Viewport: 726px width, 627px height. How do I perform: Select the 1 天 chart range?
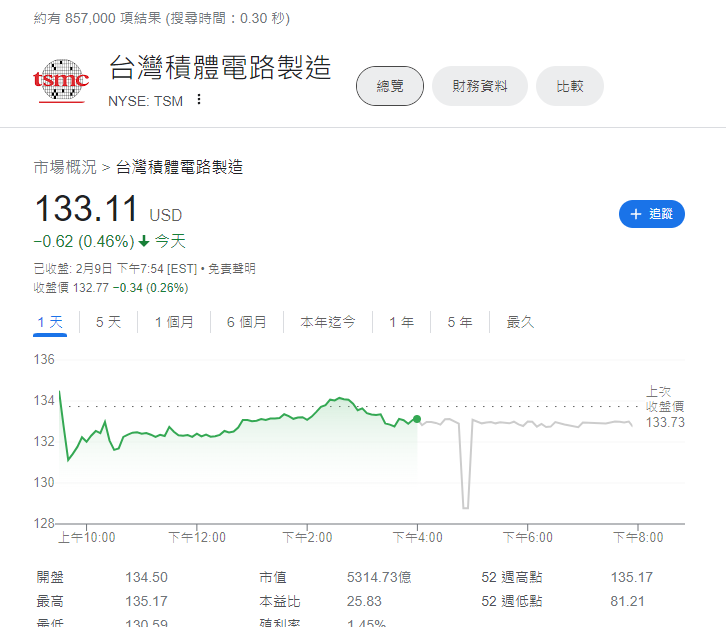point(50,322)
